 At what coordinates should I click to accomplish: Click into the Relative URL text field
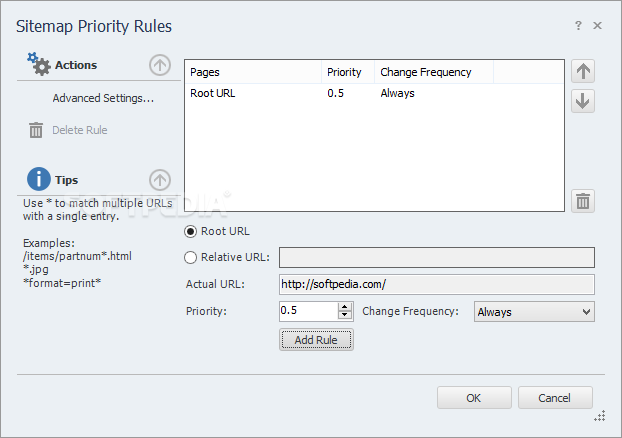tap(437, 257)
